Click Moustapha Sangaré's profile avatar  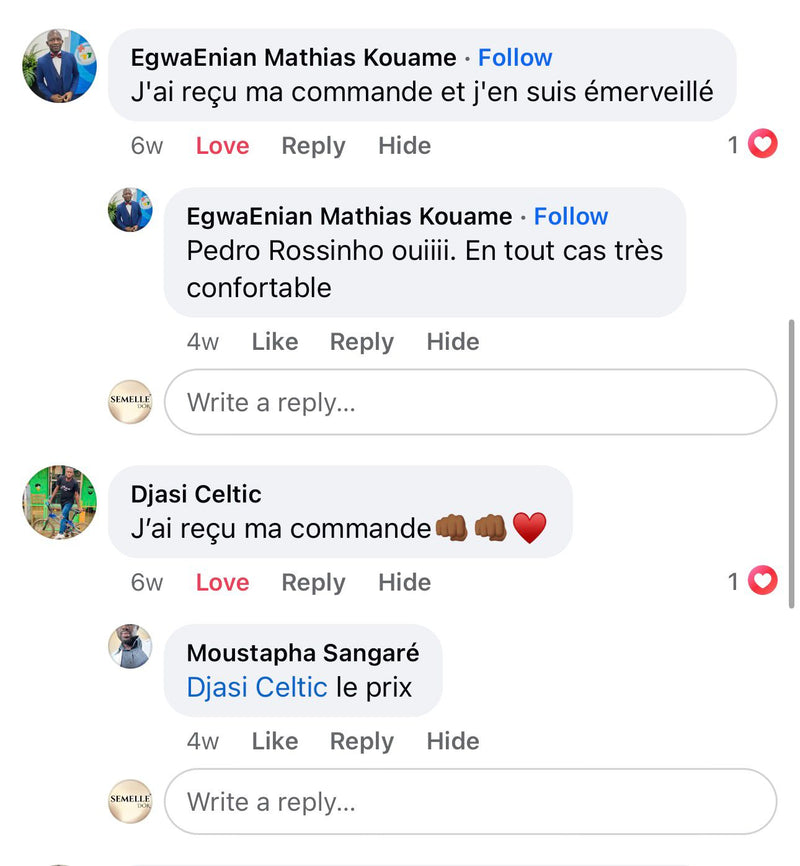tap(130, 647)
